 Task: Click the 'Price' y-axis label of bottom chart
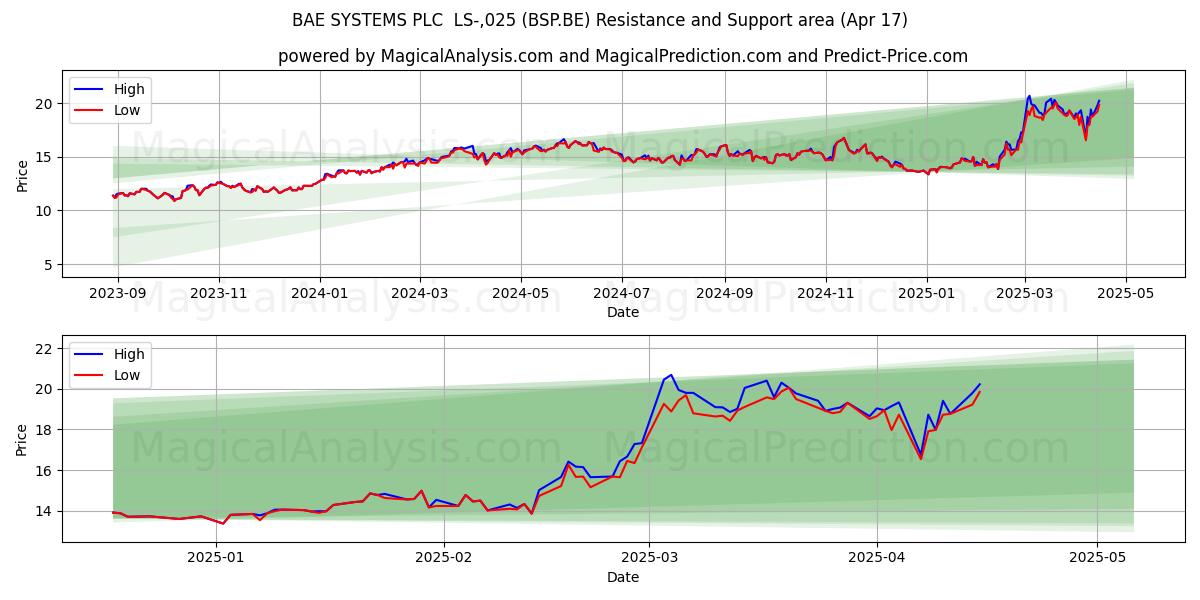(22, 439)
